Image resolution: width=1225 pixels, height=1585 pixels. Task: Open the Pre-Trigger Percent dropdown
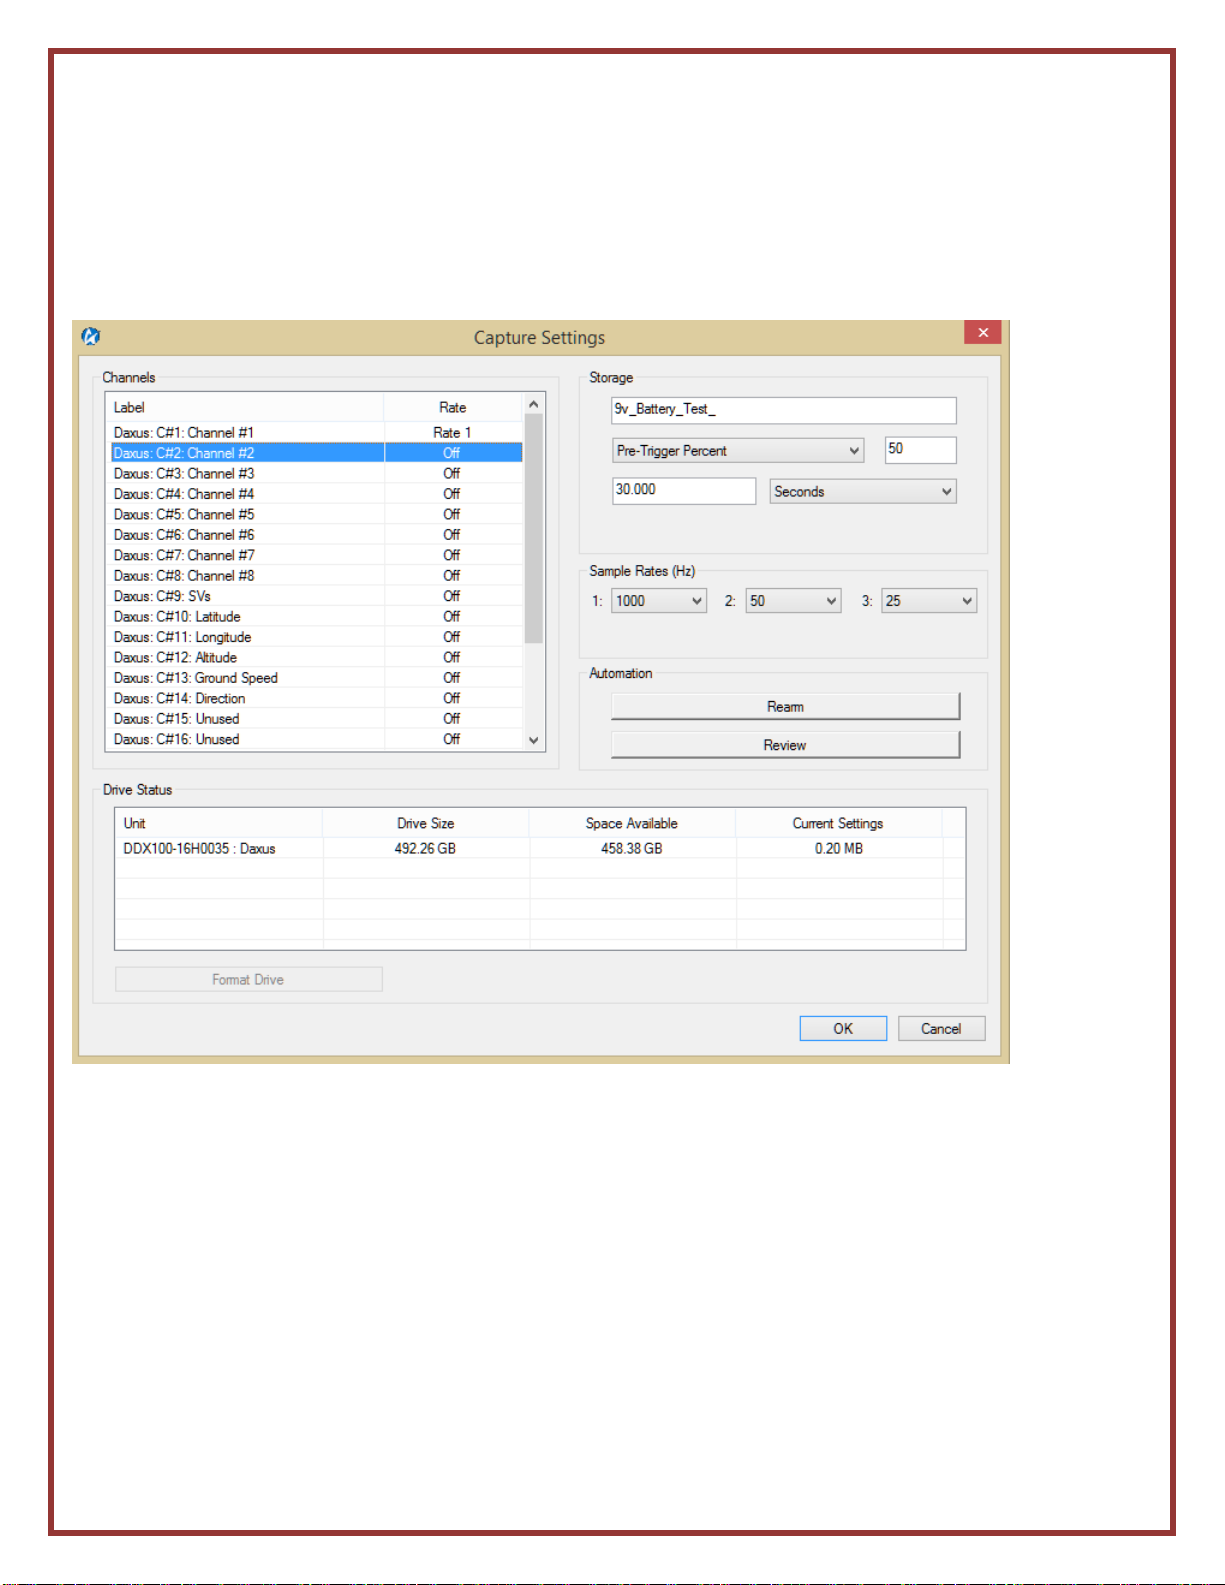click(738, 451)
